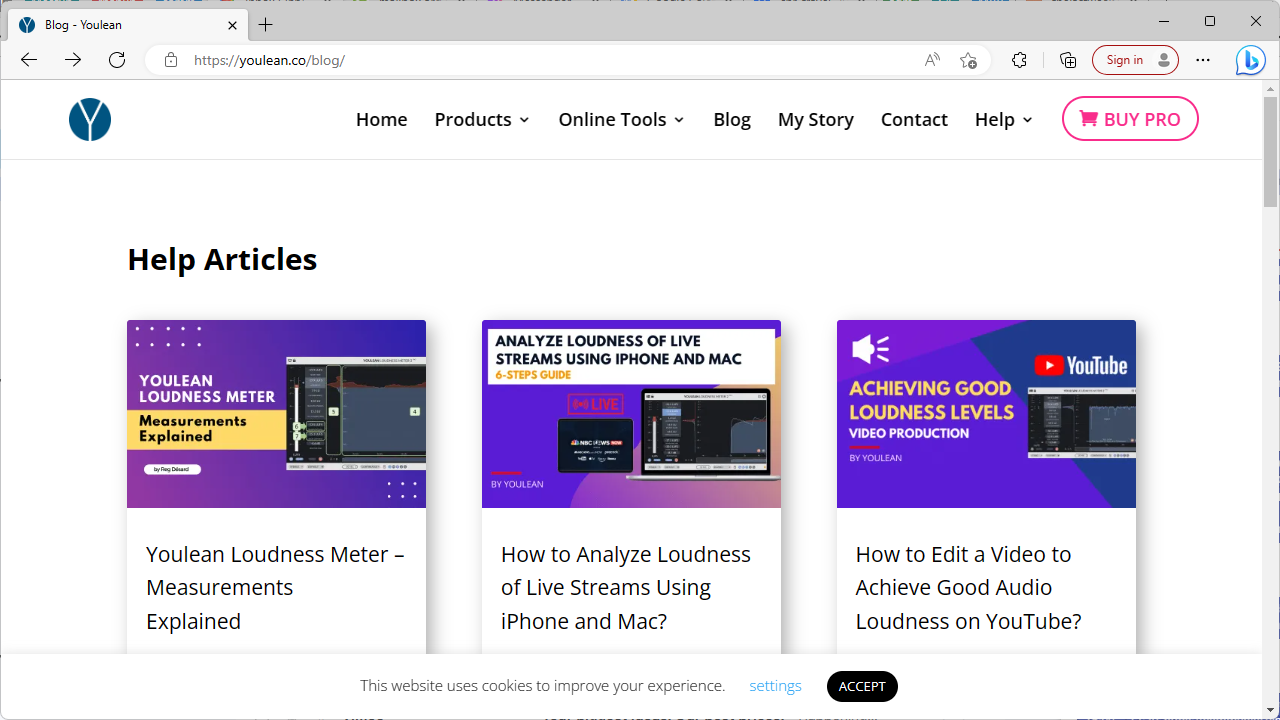
Task: Open the Contact page link
Action: [914, 120]
